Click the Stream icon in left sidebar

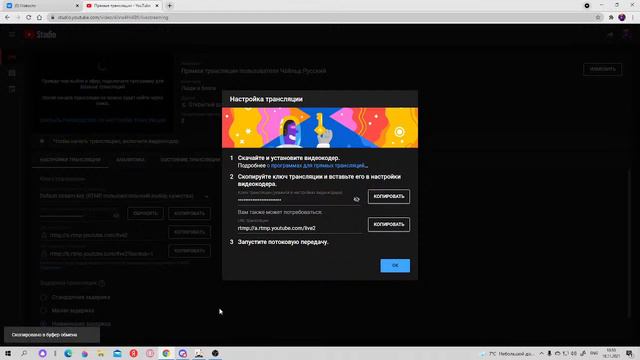pyautogui.click(x=12, y=57)
